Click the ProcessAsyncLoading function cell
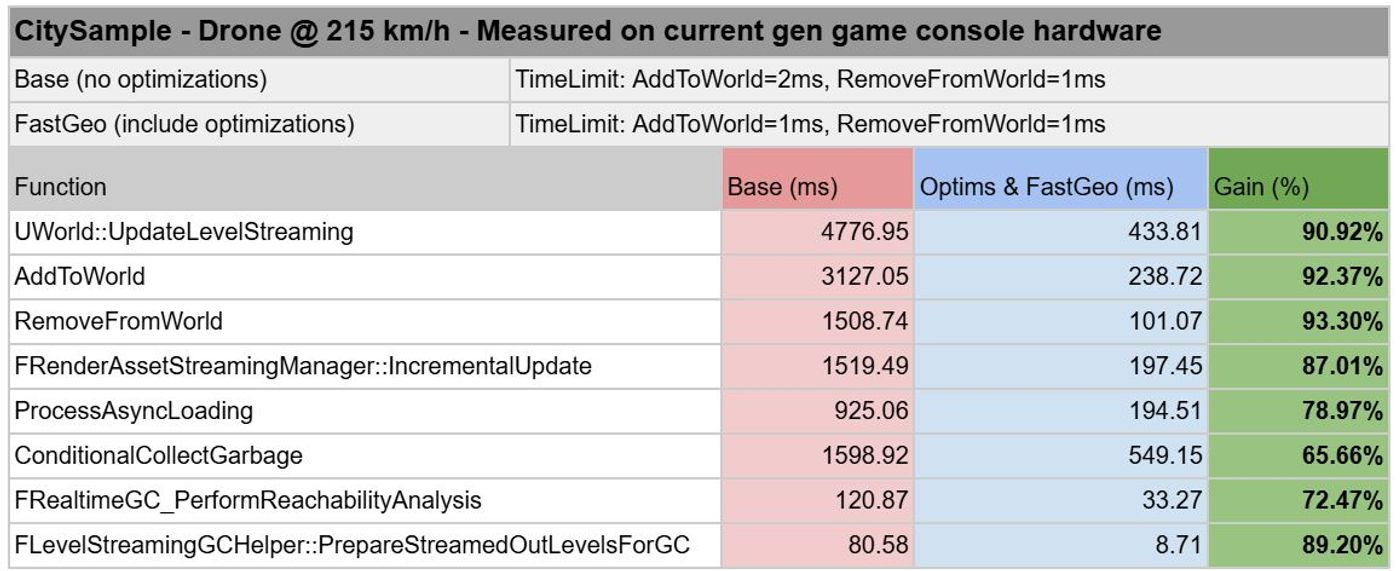 (365, 411)
